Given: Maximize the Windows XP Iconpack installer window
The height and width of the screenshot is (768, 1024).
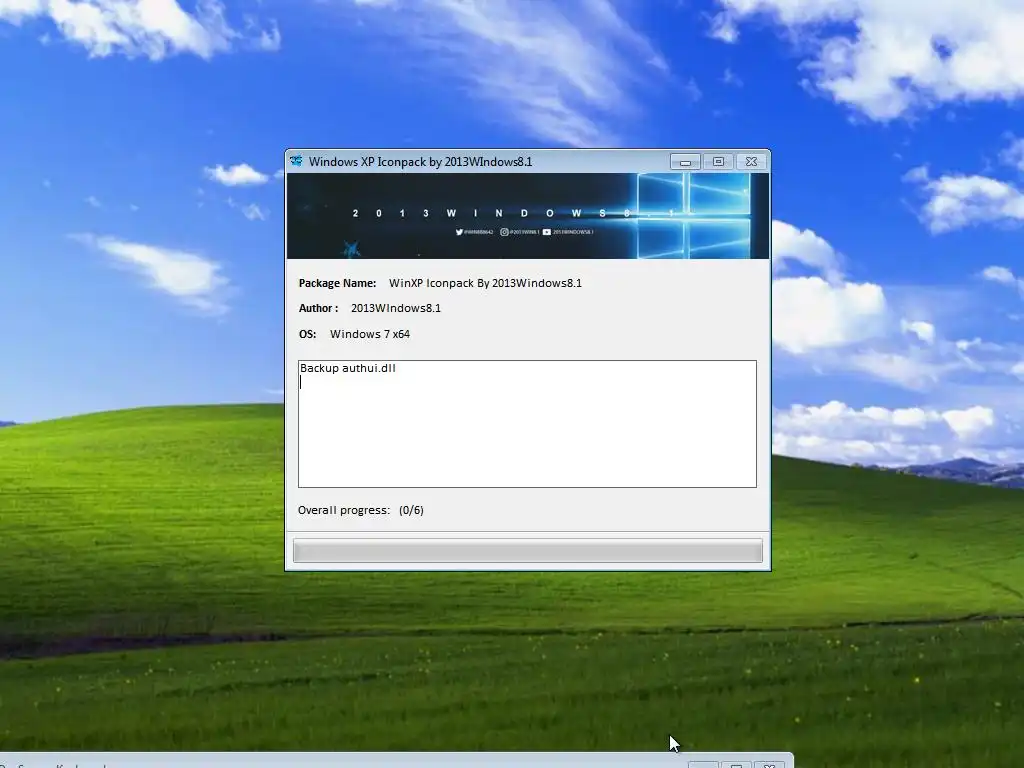Looking at the screenshot, I should click(x=718, y=161).
